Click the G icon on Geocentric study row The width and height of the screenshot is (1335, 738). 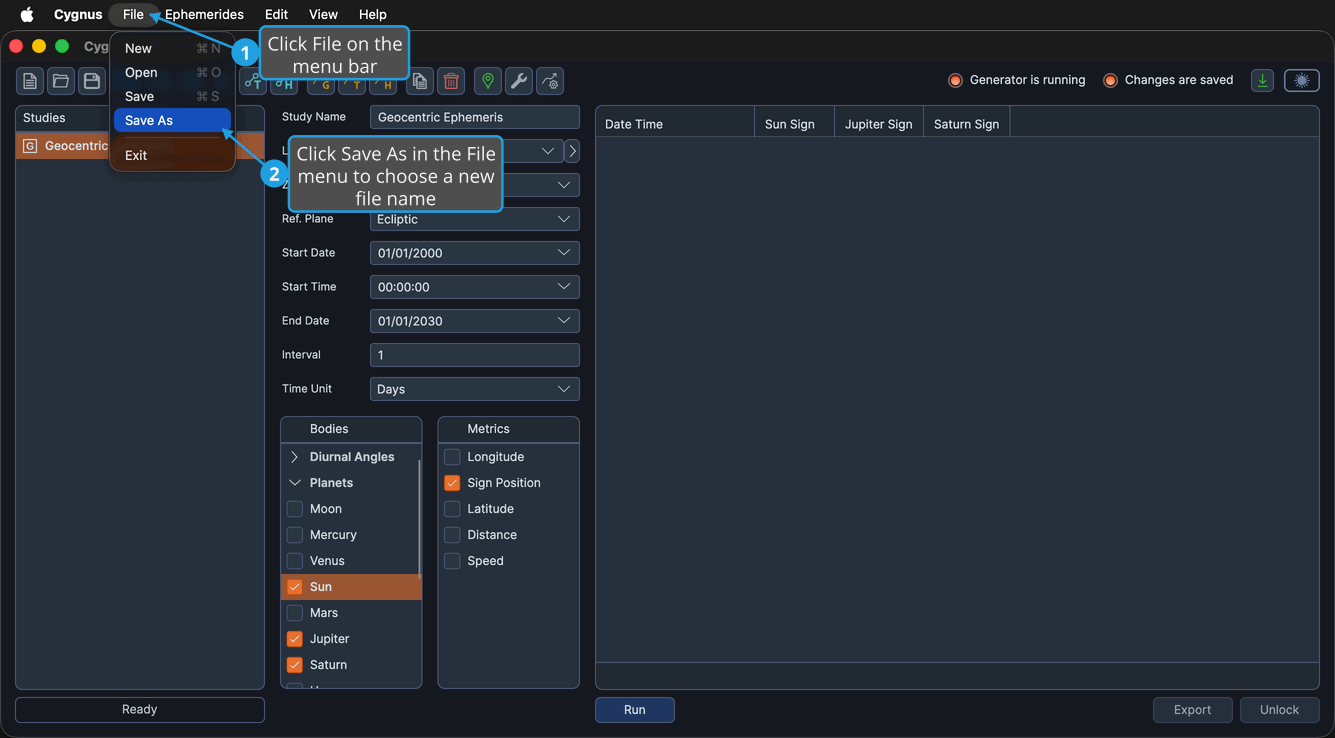coord(30,146)
